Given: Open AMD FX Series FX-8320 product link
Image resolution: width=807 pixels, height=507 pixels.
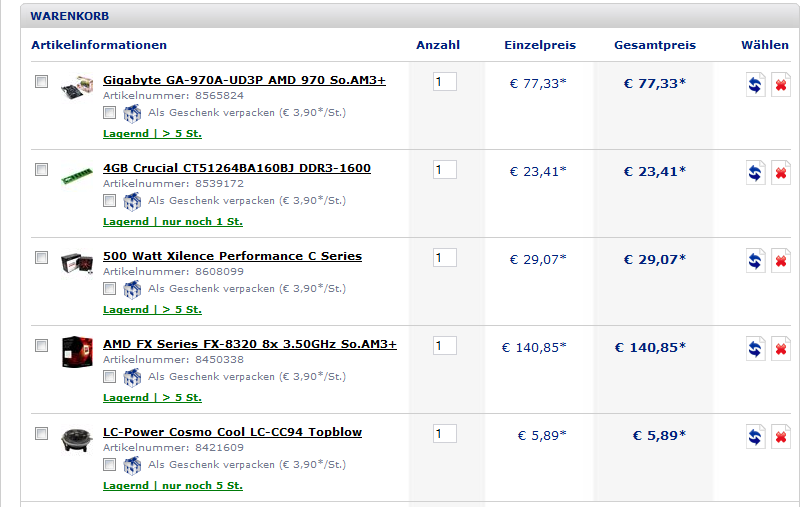Looking at the screenshot, I should point(250,344).
